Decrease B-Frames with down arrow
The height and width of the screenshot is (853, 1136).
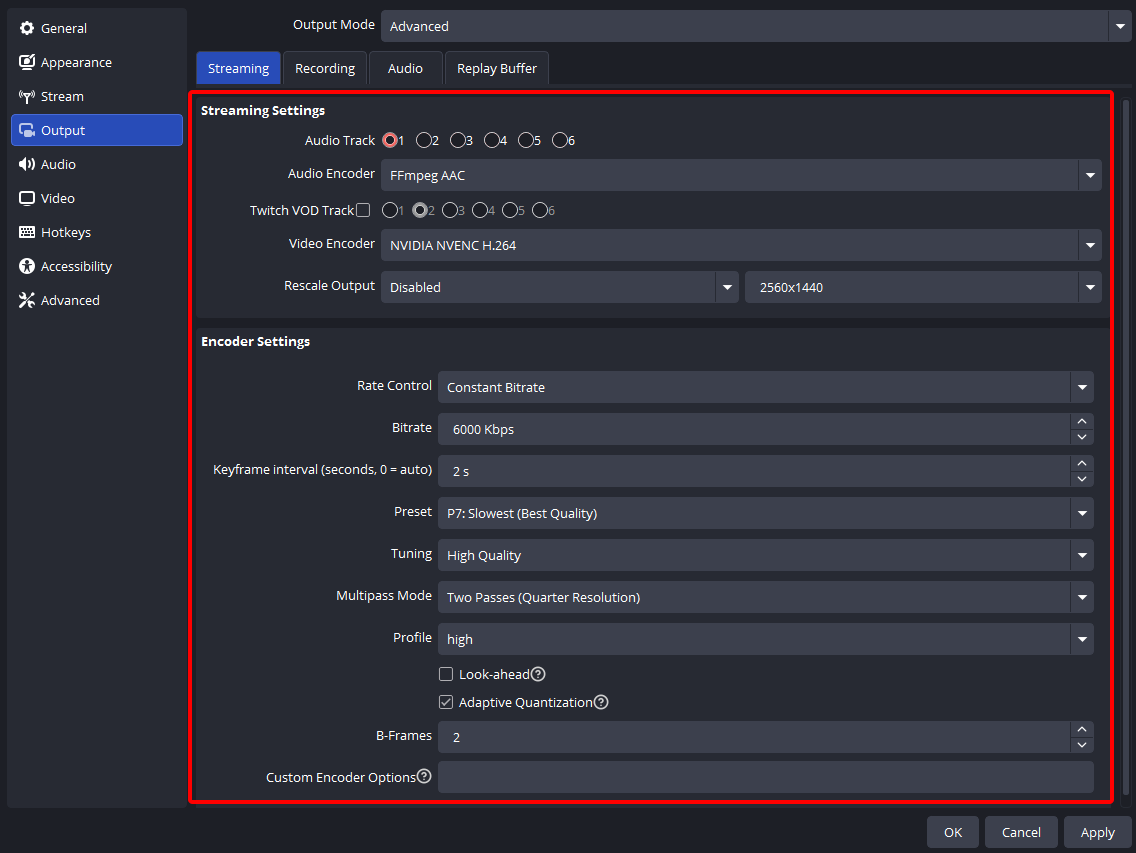[1082, 745]
